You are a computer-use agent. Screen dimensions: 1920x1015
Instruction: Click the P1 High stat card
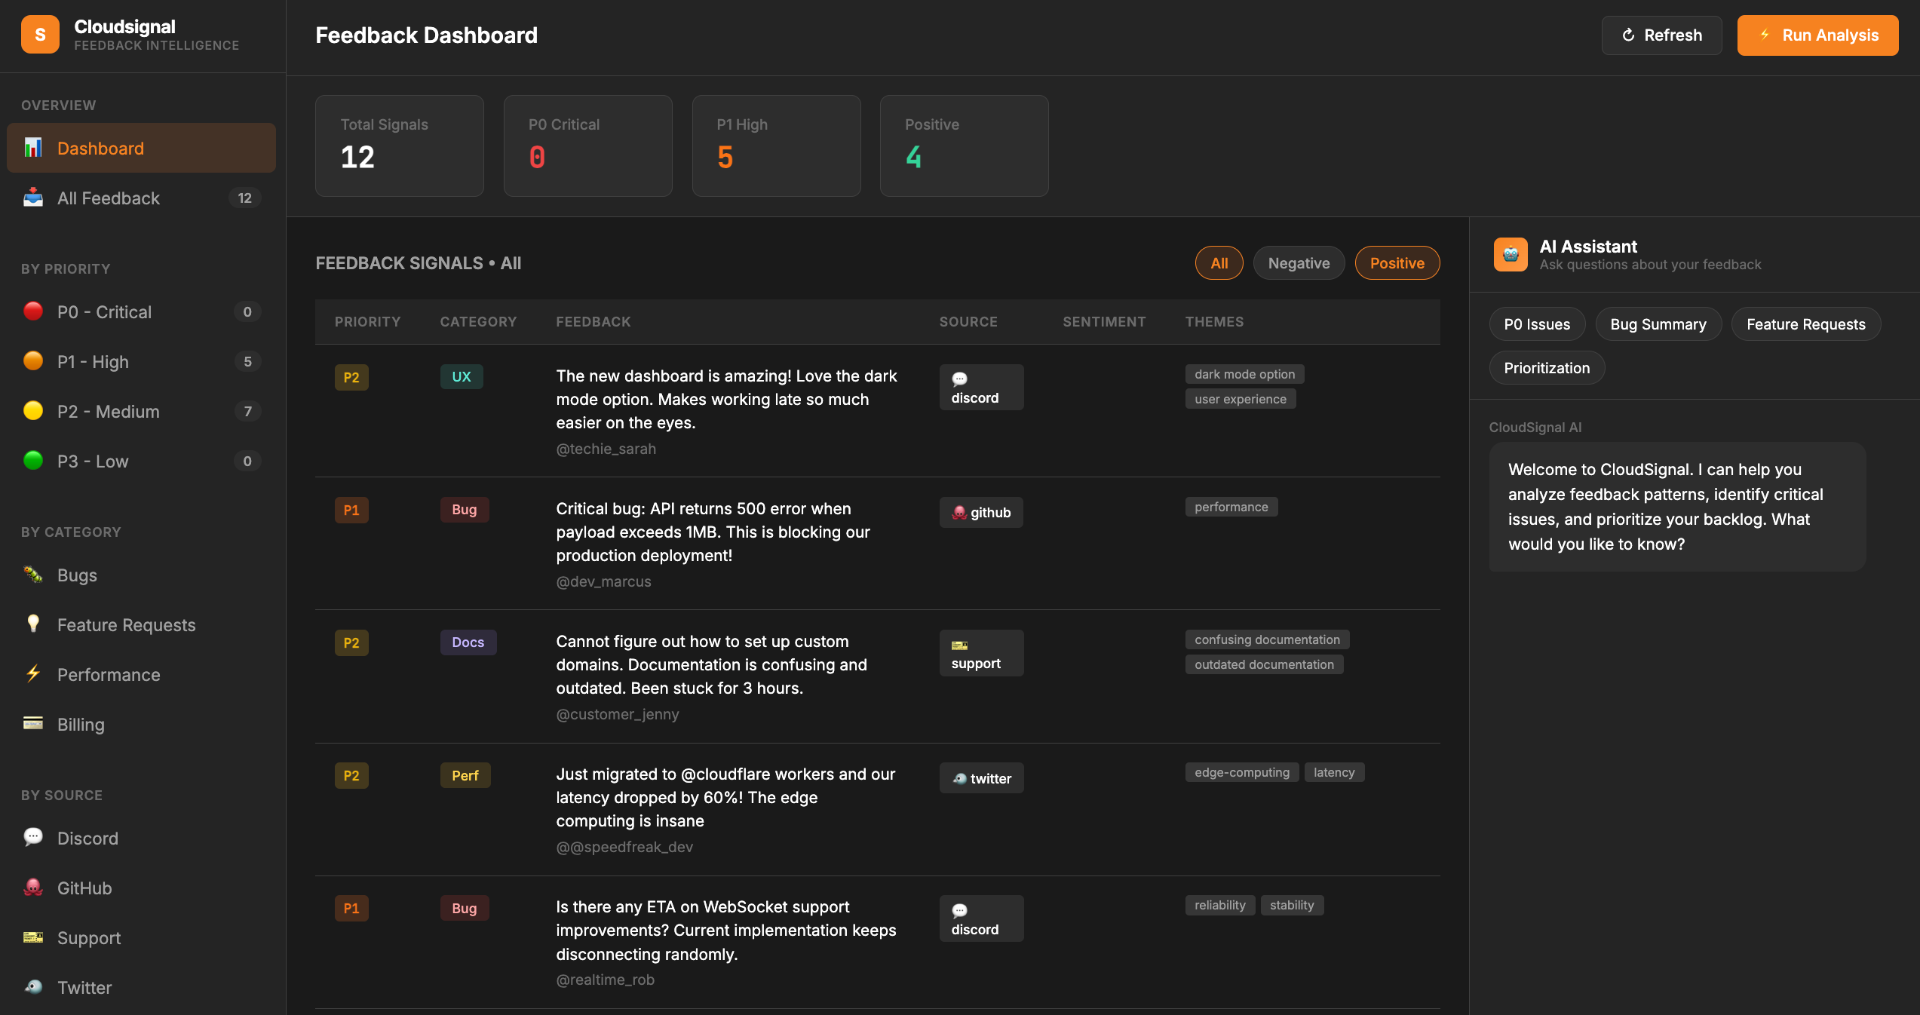coord(776,146)
